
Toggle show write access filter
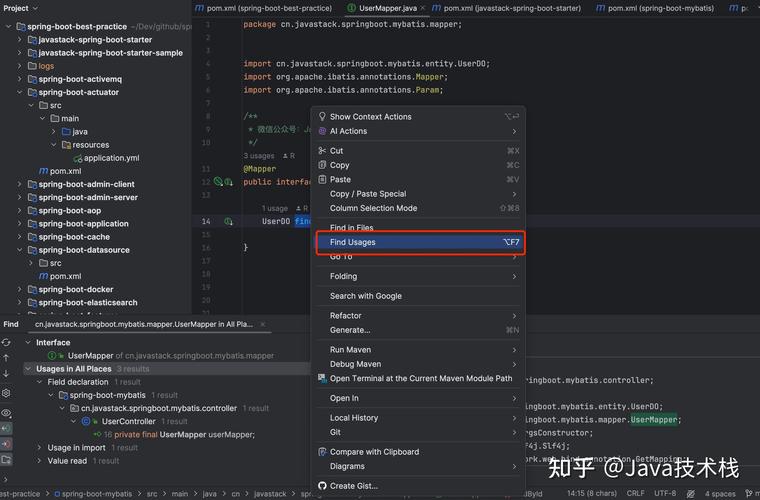(6, 444)
